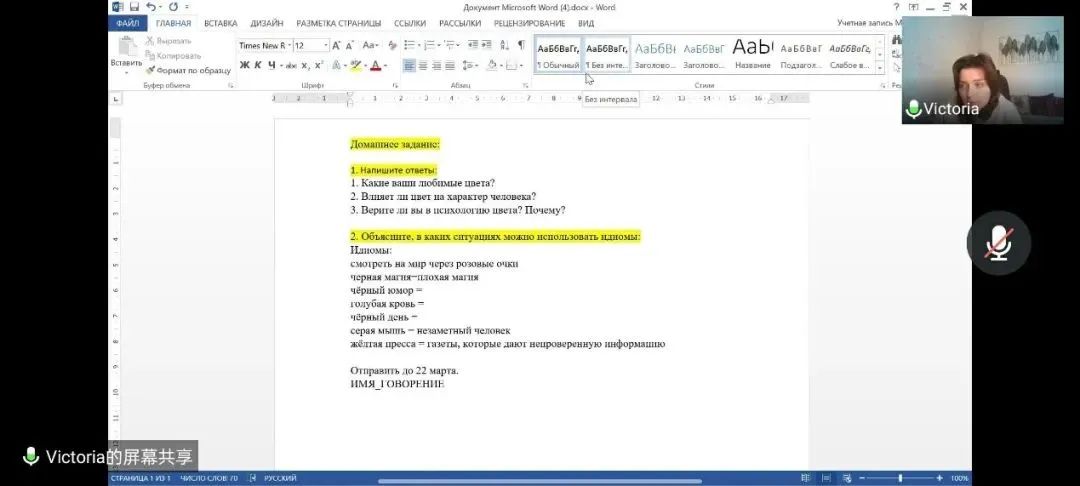Toggle the muted microphone button
Viewport: 1080px width, 486px height.
click(x=998, y=243)
